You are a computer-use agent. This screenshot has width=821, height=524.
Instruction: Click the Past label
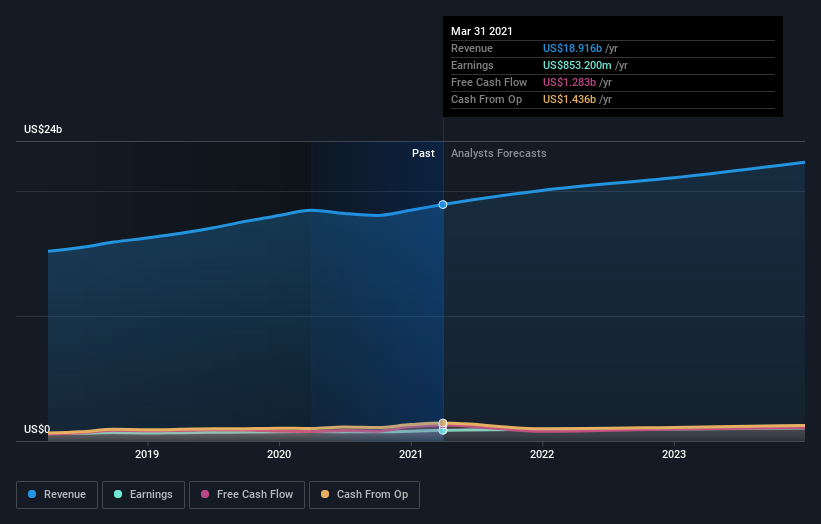click(423, 153)
